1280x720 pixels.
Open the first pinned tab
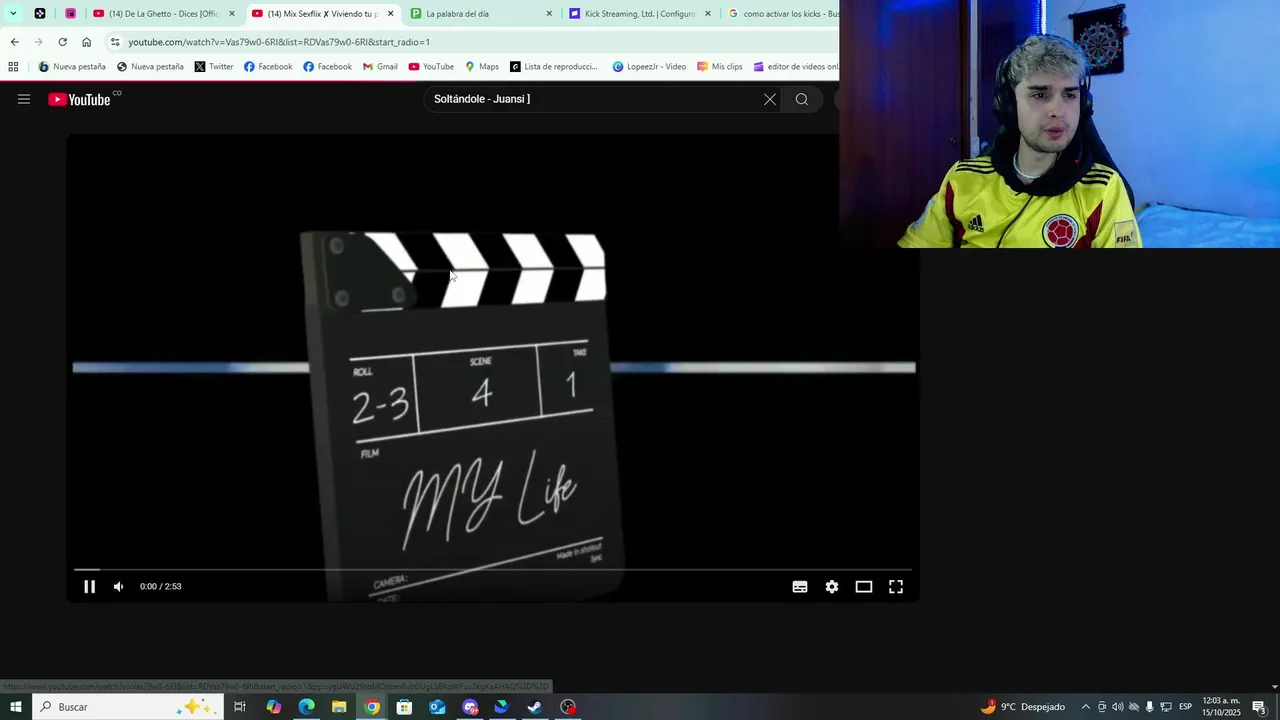click(40, 14)
